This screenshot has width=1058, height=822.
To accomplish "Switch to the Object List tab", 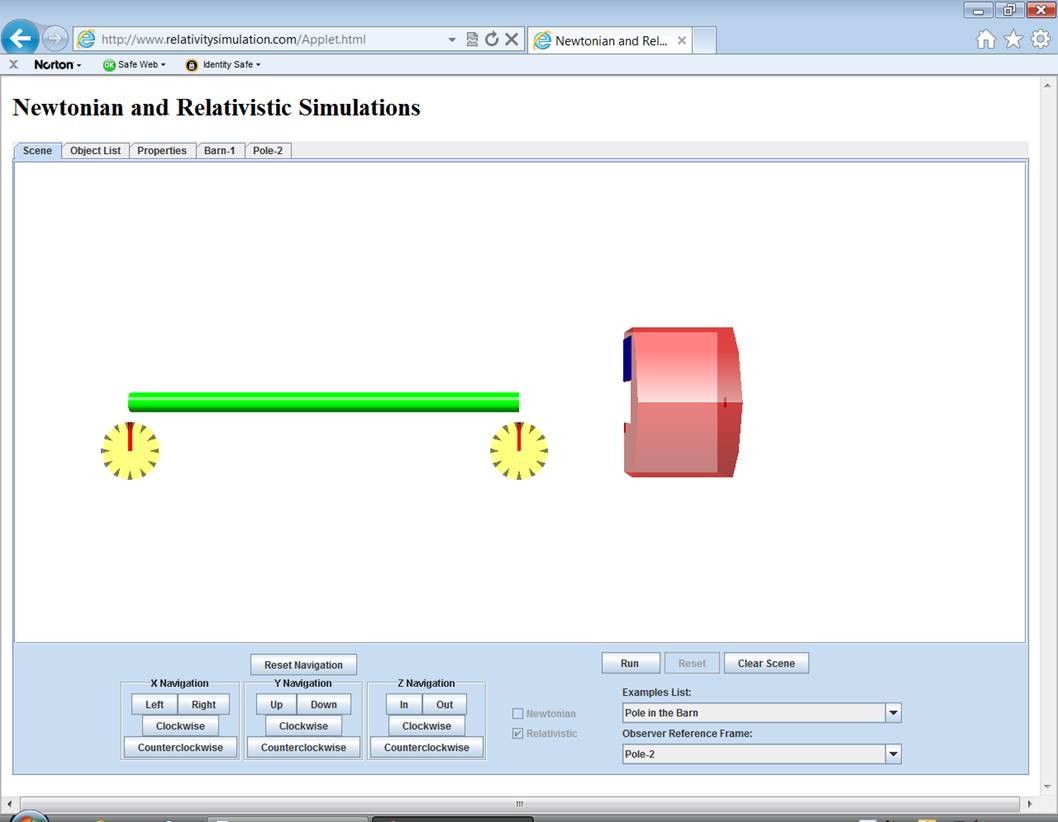I will pyautogui.click(x=95, y=151).
